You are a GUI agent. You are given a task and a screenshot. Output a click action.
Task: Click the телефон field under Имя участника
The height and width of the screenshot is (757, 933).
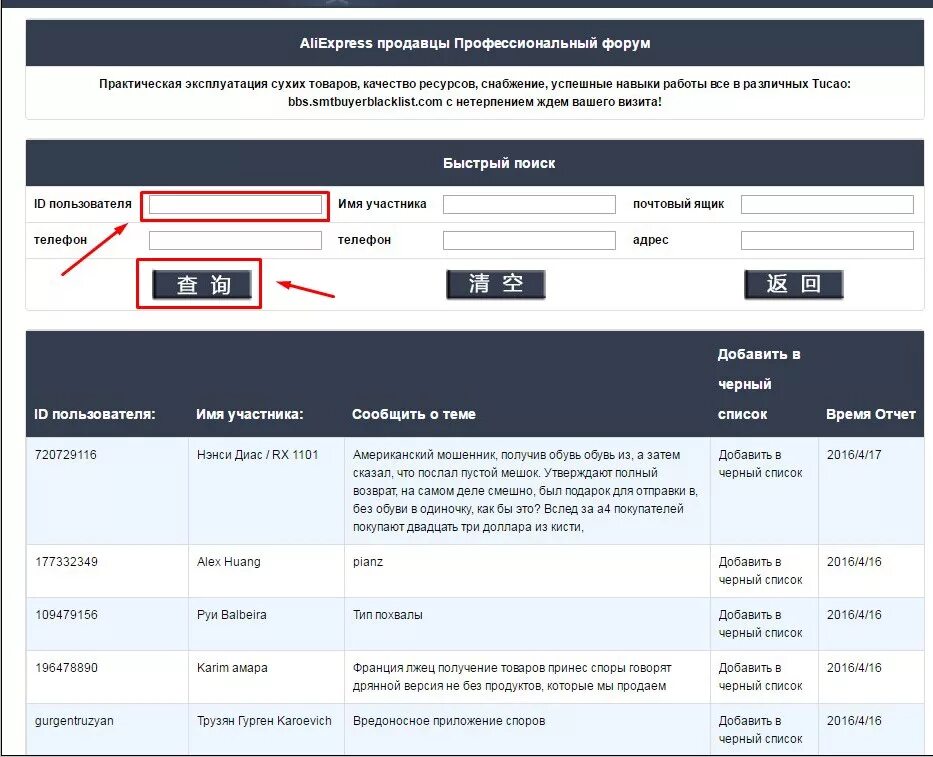point(529,240)
